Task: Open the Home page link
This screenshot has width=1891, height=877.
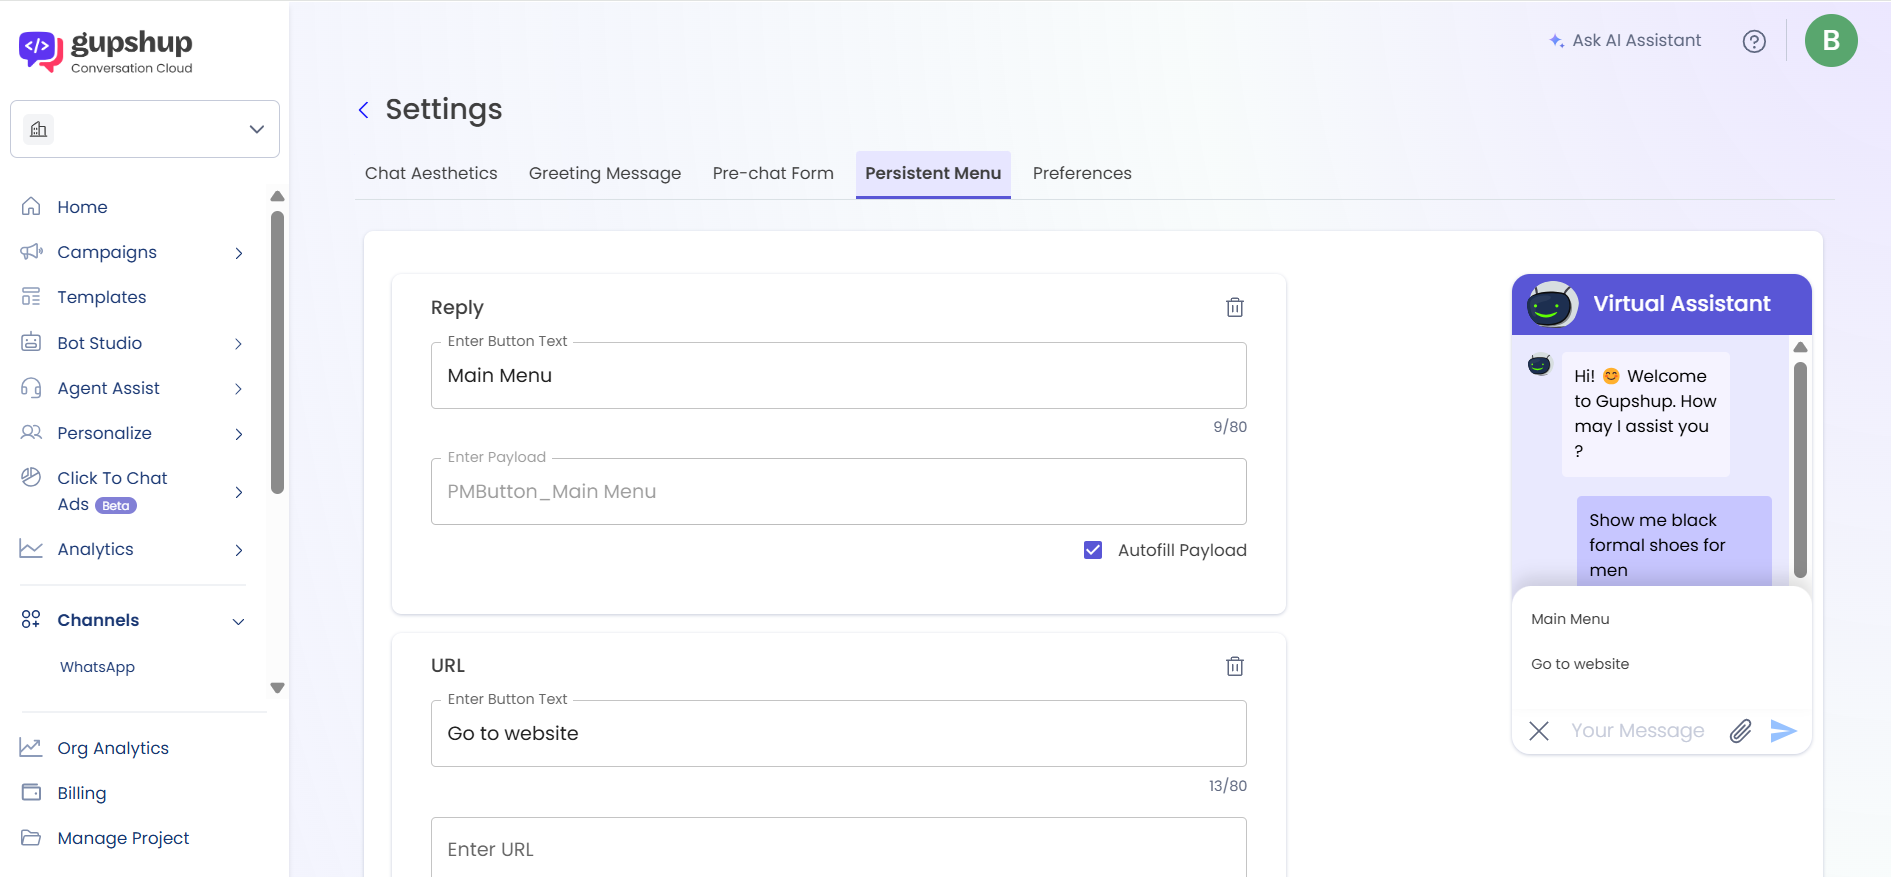Action: click(82, 207)
